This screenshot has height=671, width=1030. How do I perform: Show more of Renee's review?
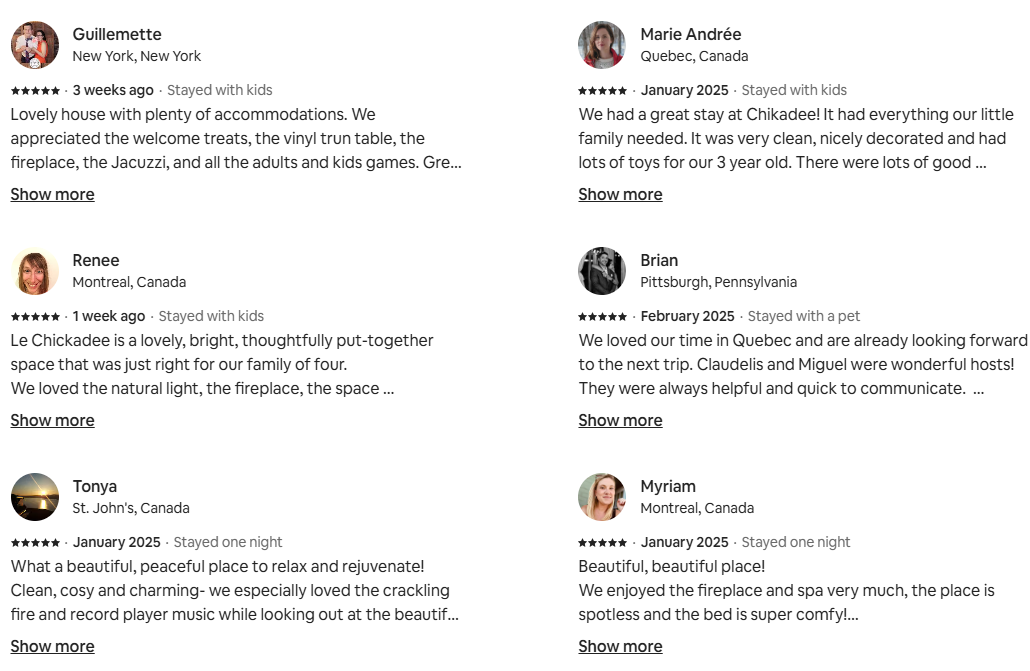point(53,421)
